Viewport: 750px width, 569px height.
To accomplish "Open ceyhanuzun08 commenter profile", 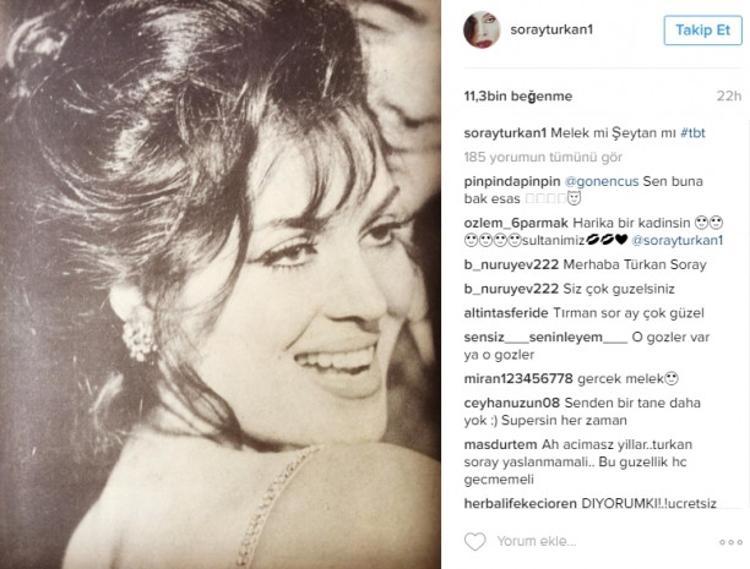I will click(511, 403).
